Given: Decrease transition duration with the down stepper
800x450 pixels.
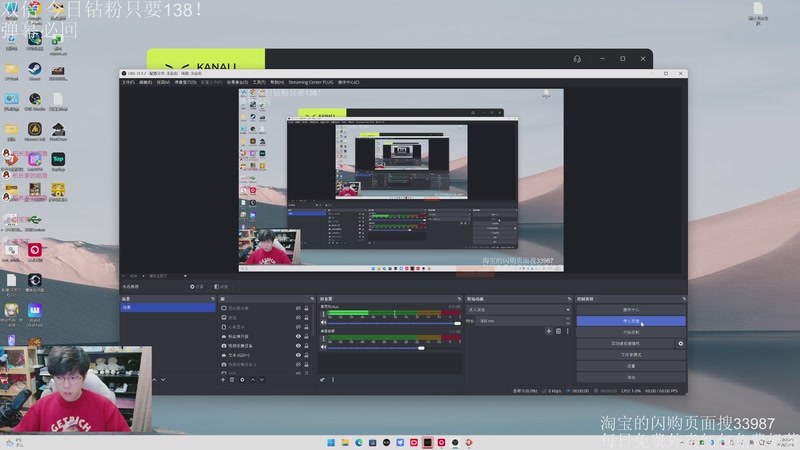Looking at the screenshot, I should click(x=568, y=323).
